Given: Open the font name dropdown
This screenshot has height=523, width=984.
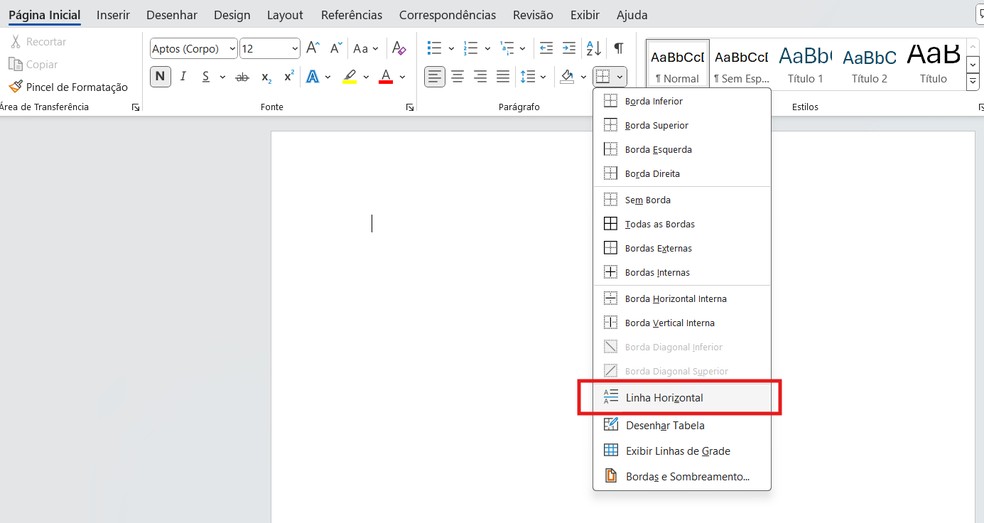Looking at the screenshot, I should point(232,48).
